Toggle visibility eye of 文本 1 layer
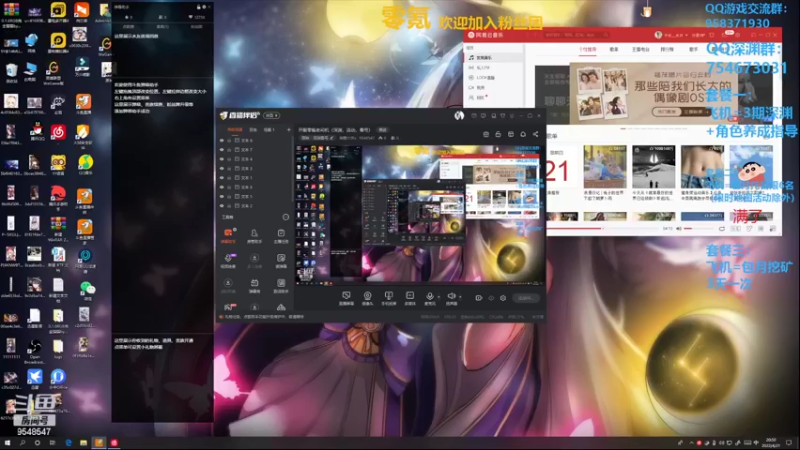This screenshot has width=800, height=450. point(222,178)
